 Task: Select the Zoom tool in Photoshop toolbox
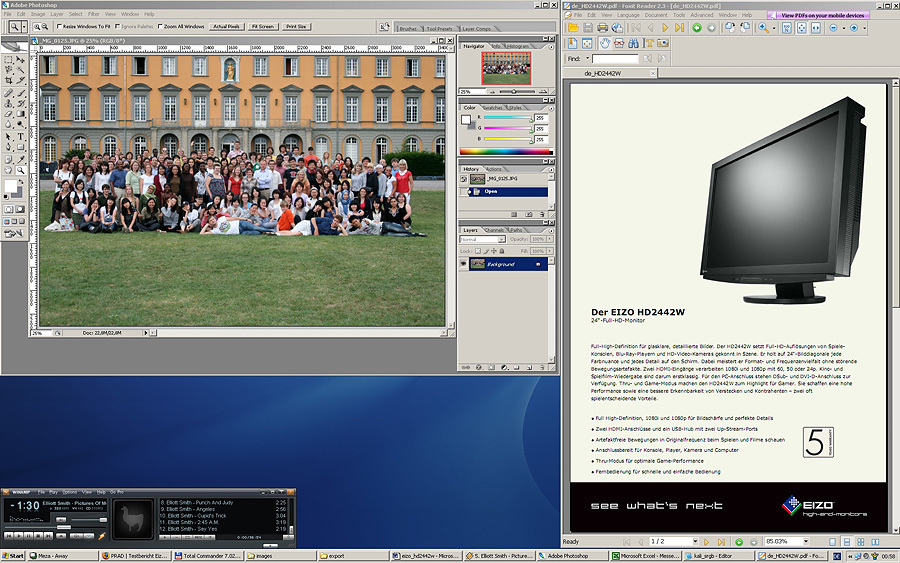(x=21, y=170)
